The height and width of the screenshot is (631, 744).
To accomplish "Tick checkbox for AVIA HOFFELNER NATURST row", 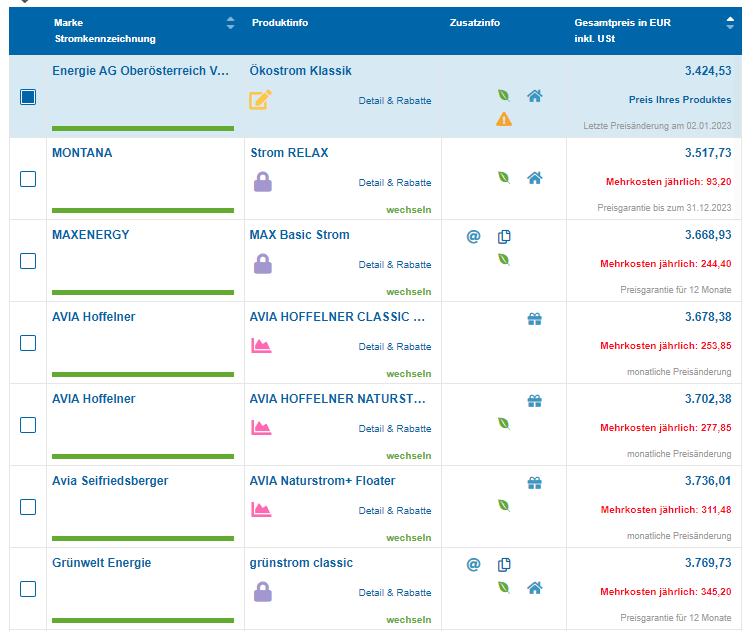I will [x=28, y=426].
